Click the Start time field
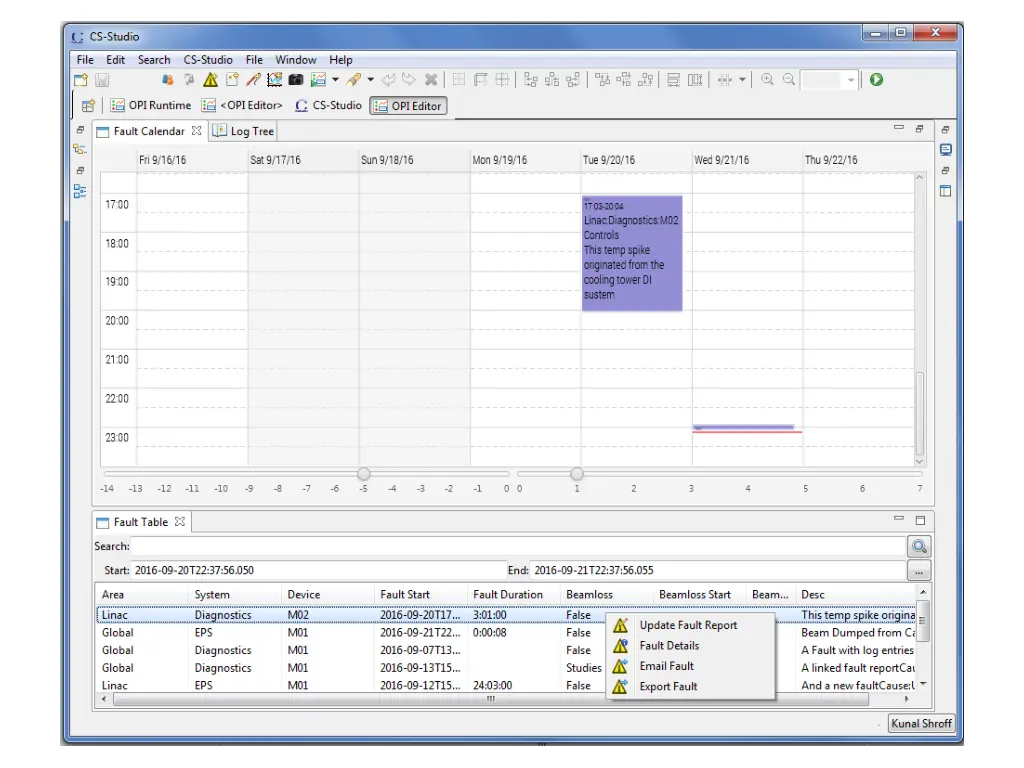The height and width of the screenshot is (768, 1024). tap(318, 570)
